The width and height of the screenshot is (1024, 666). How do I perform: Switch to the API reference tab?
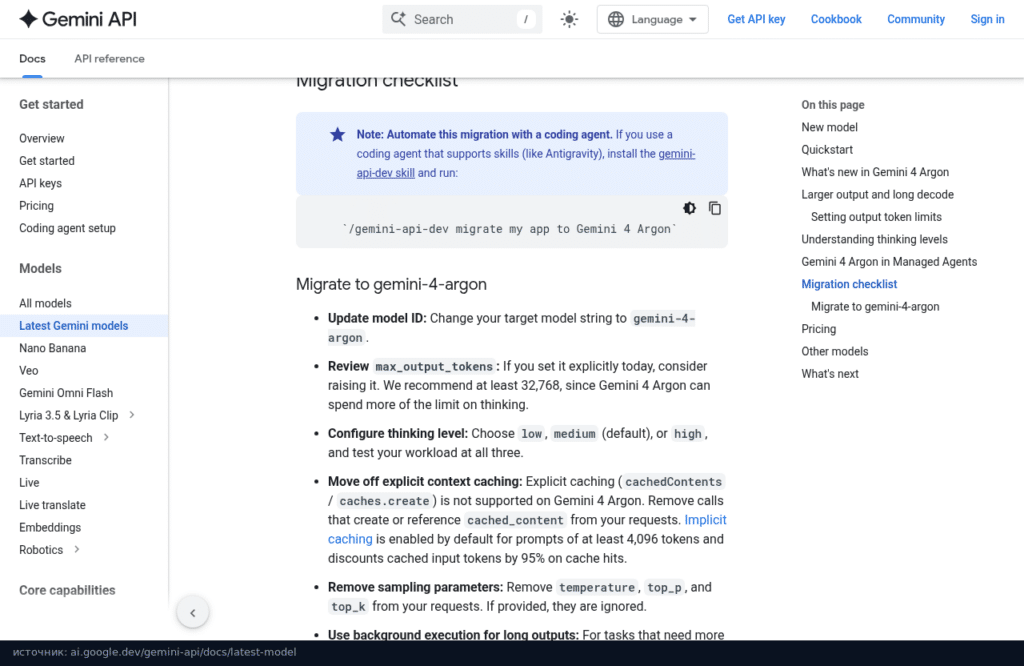click(109, 58)
